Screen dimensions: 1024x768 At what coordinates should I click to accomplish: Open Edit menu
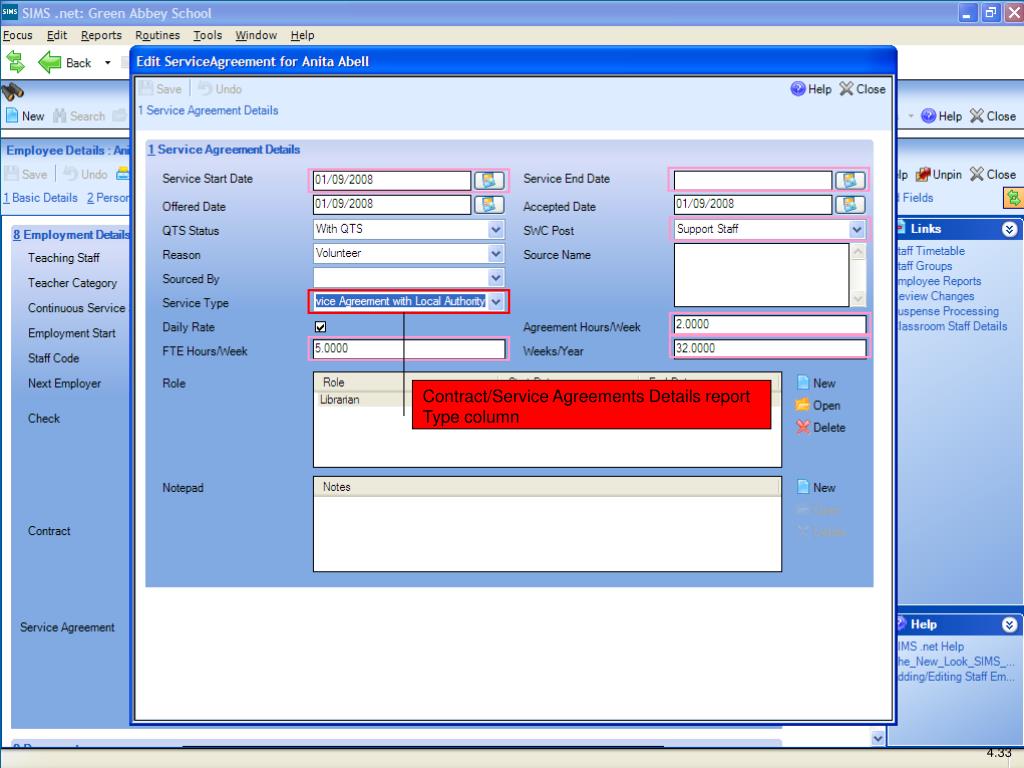point(57,35)
